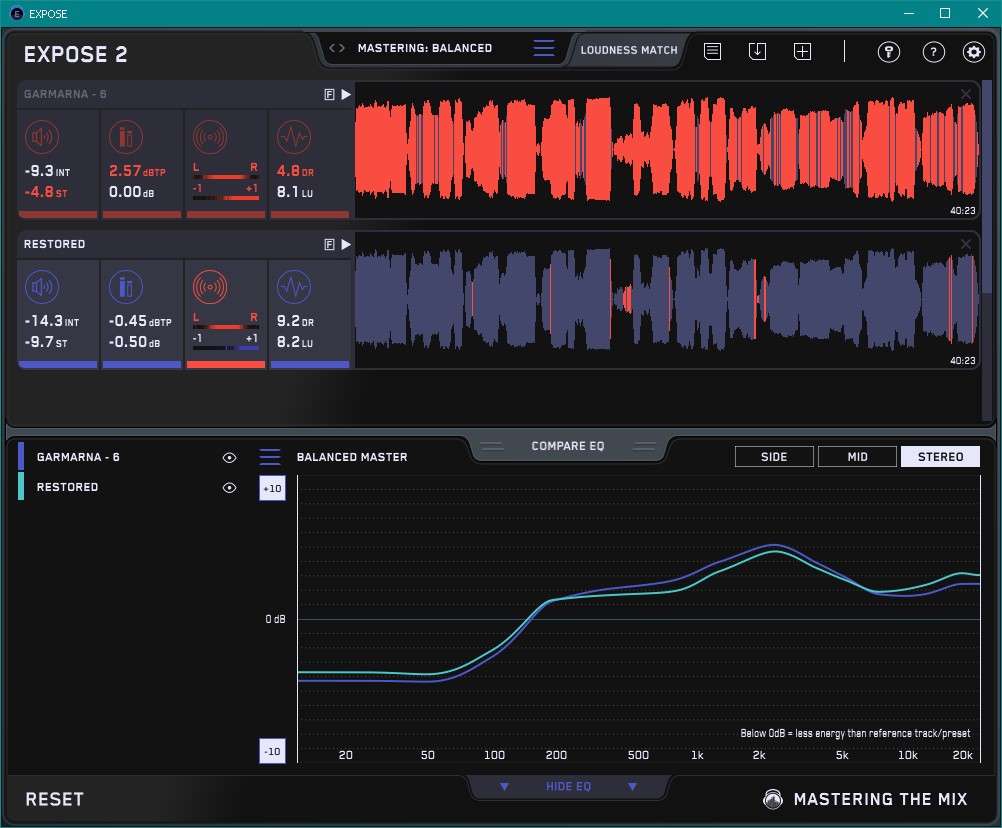This screenshot has height=828, width=1002.
Task: Switch EQ view to Mid
Action: coord(857,457)
